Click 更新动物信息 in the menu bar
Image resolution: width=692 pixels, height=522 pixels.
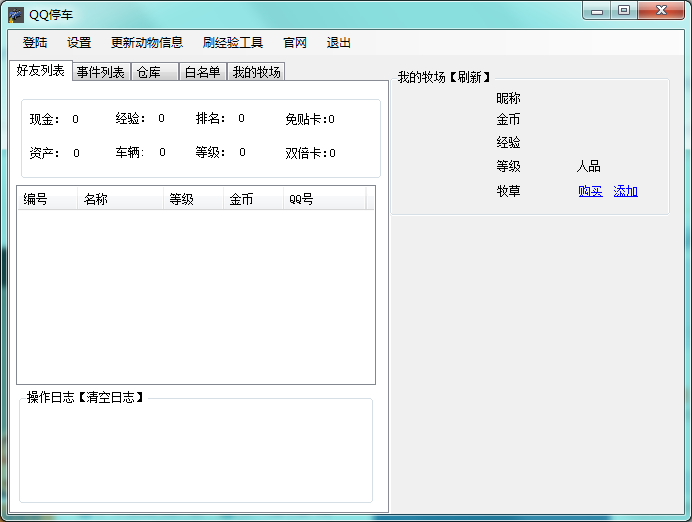(147, 43)
